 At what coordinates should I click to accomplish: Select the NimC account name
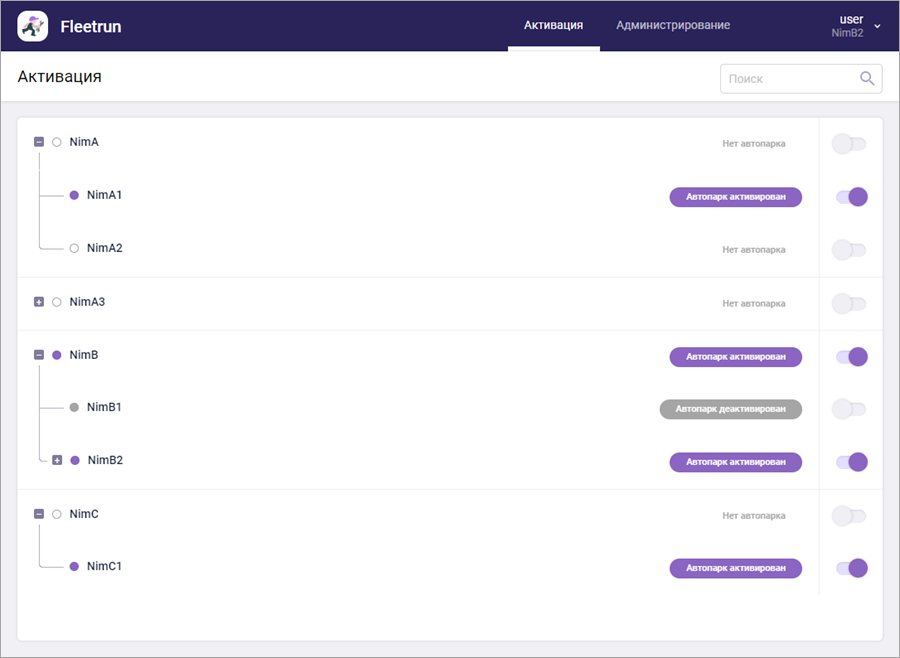tap(84, 514)
